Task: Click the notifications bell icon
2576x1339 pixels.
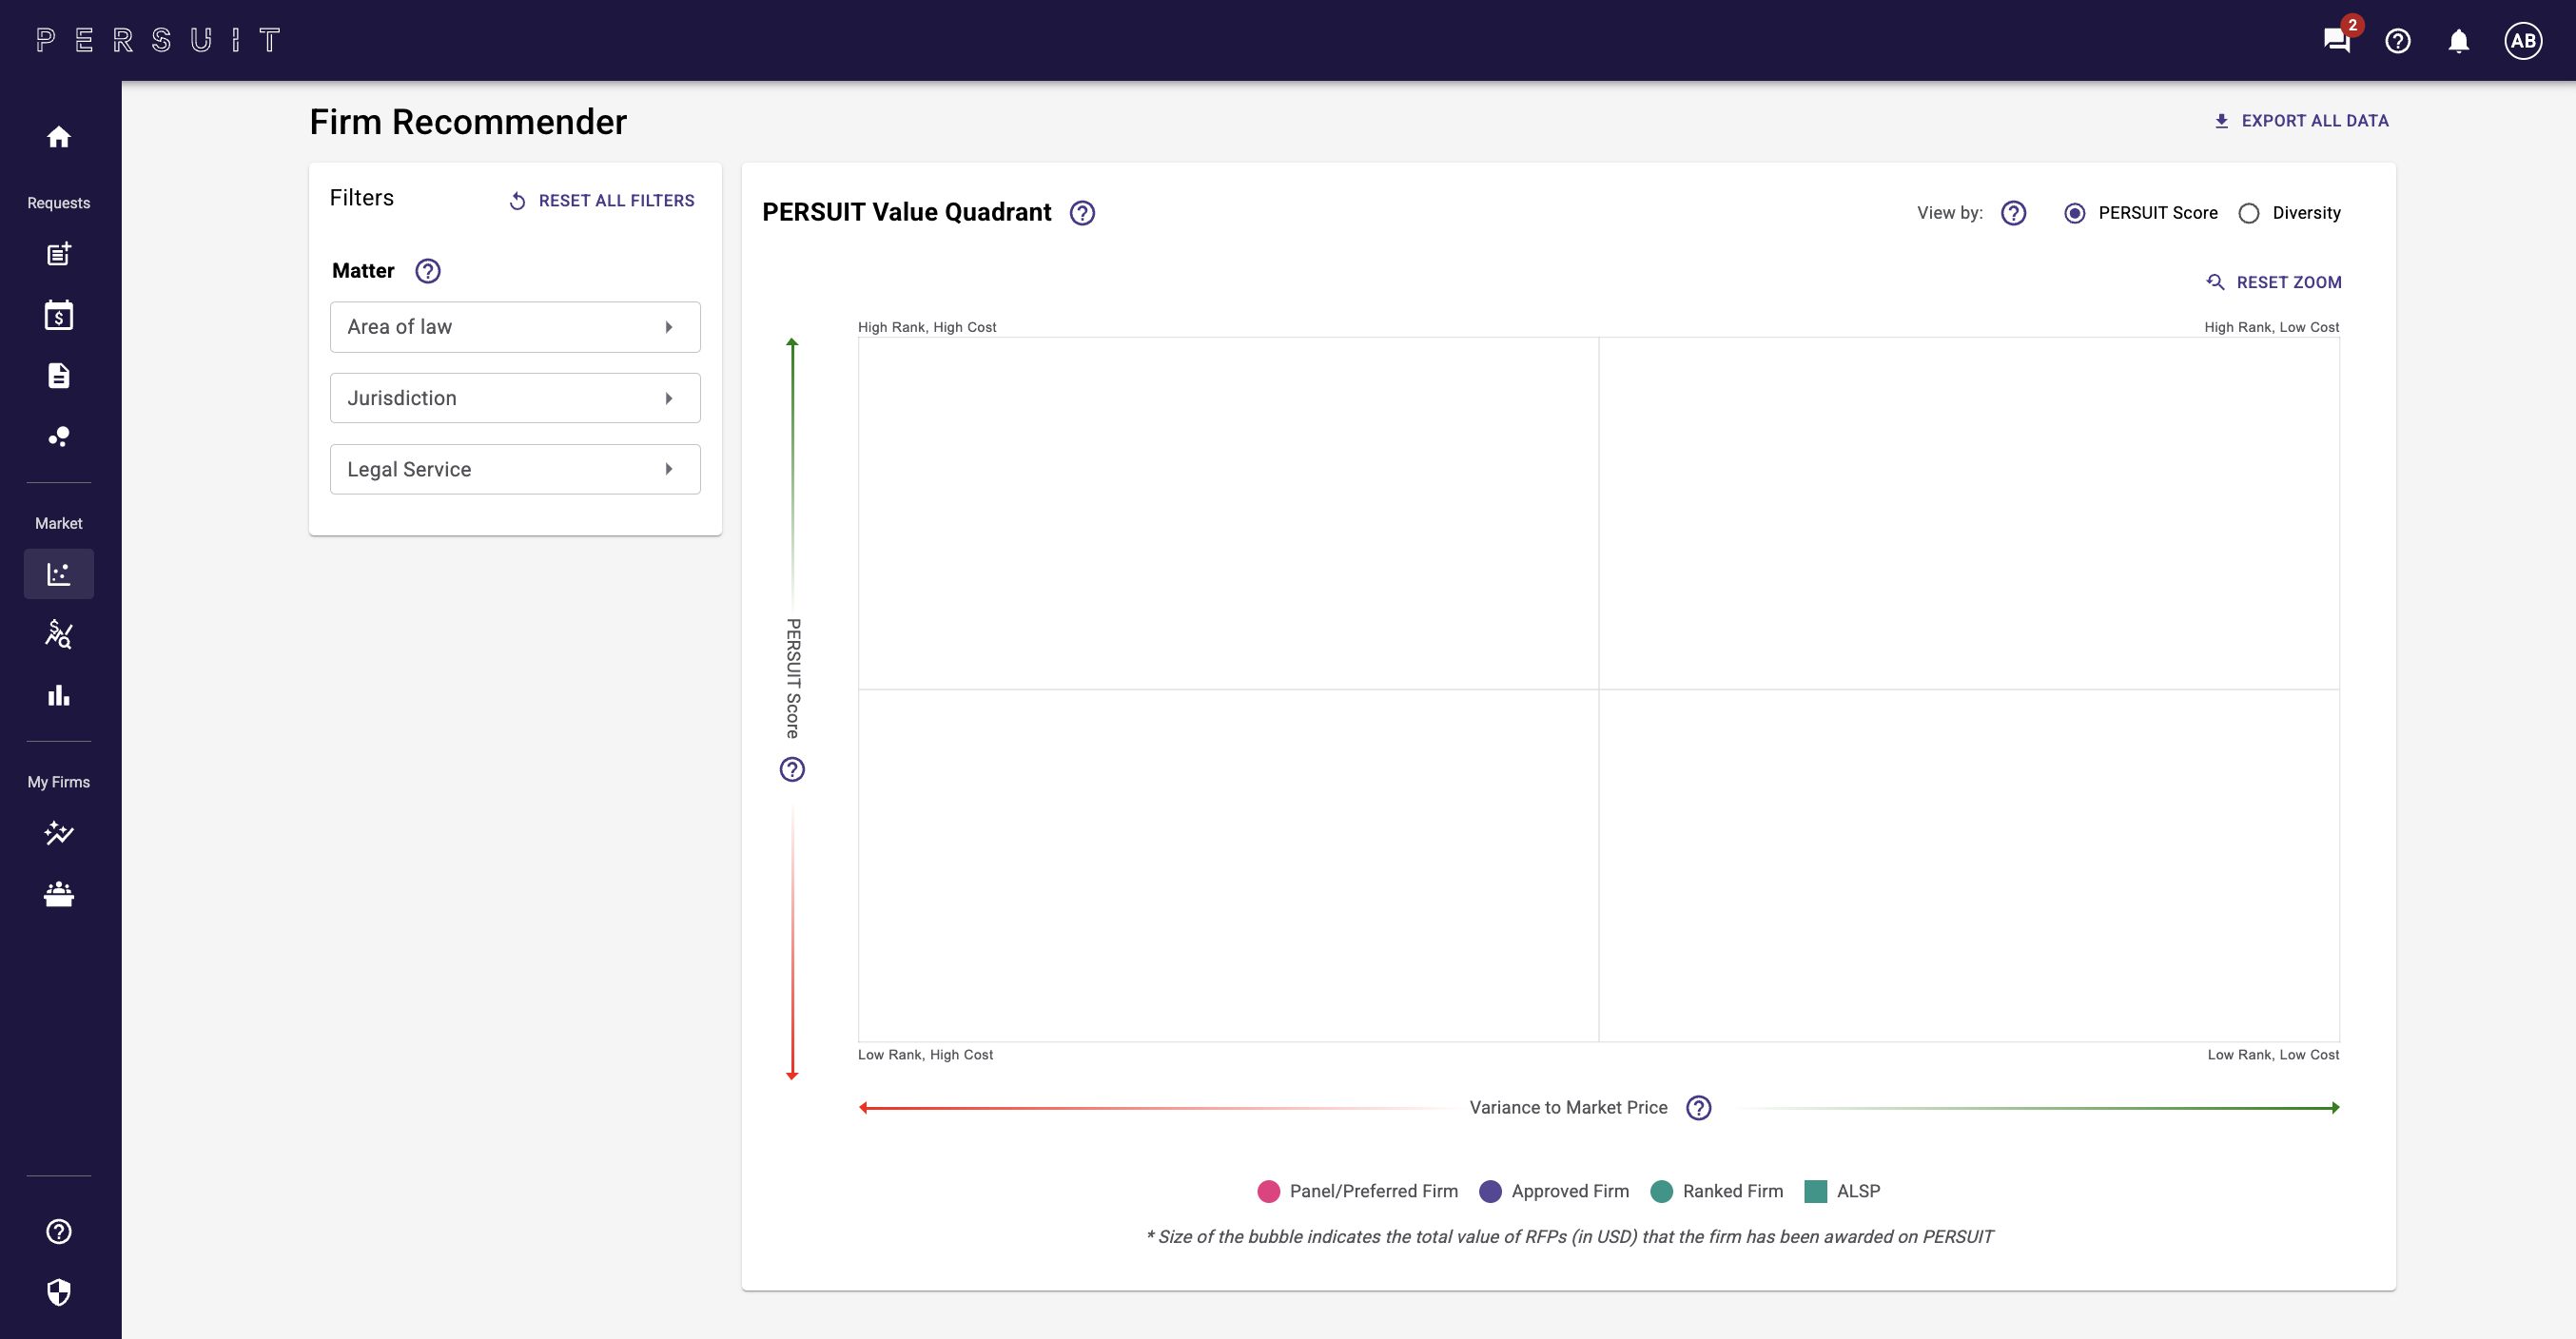Action: [x=2458, y=41]
